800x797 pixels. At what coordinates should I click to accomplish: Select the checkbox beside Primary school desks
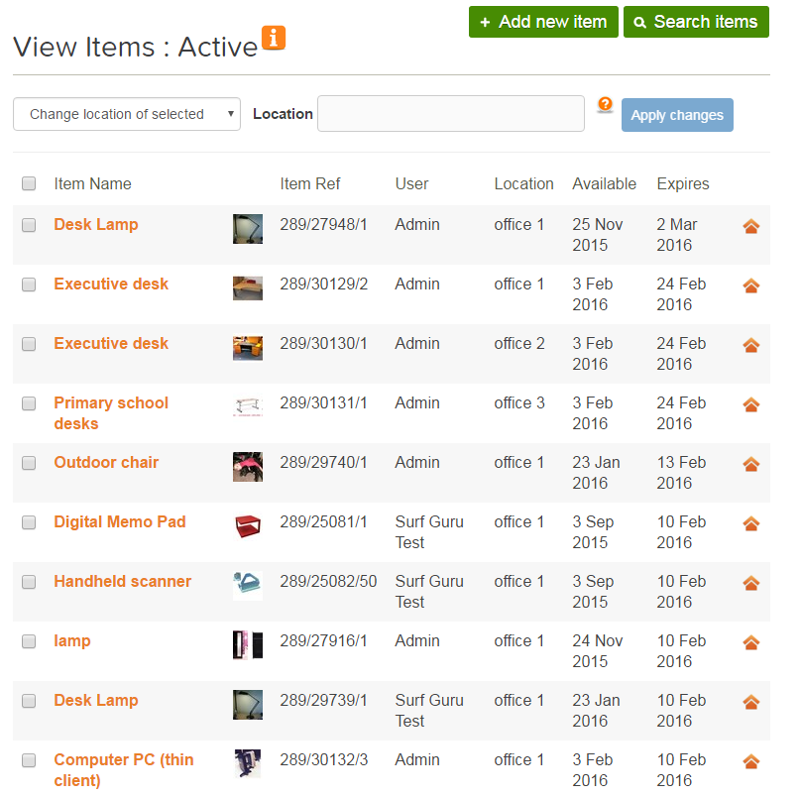coord(28,403)
